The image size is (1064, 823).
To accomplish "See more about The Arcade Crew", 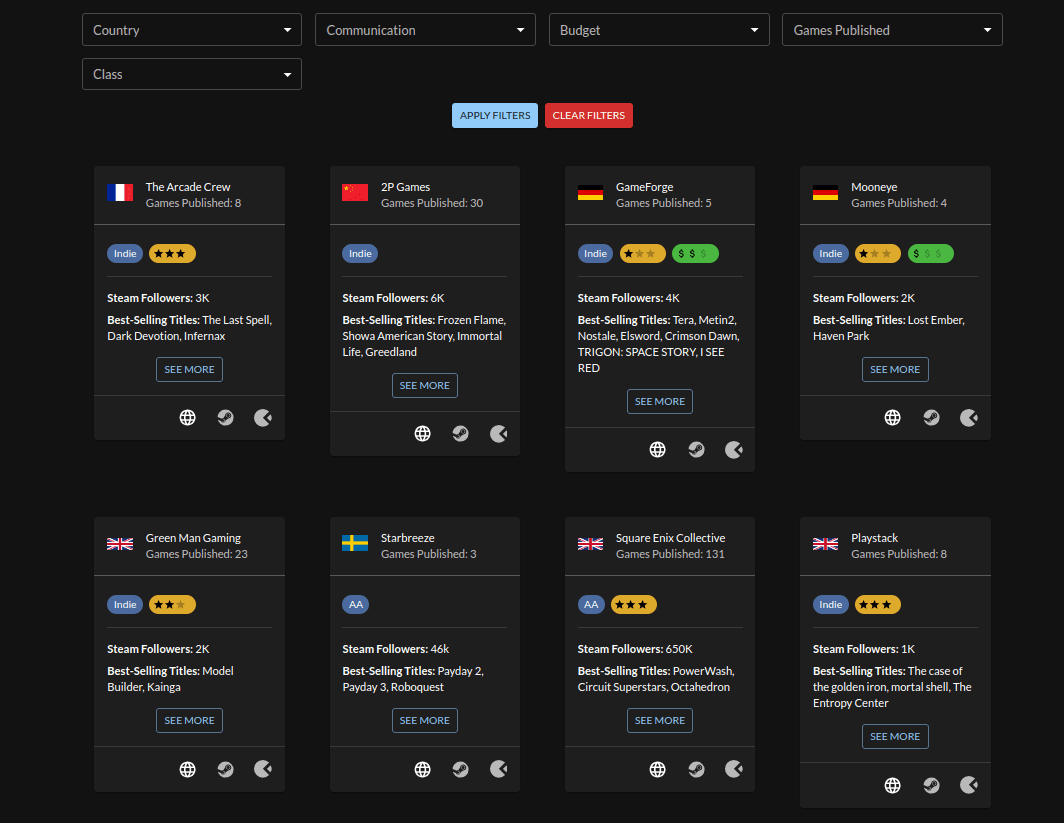I will coord(189,370).
